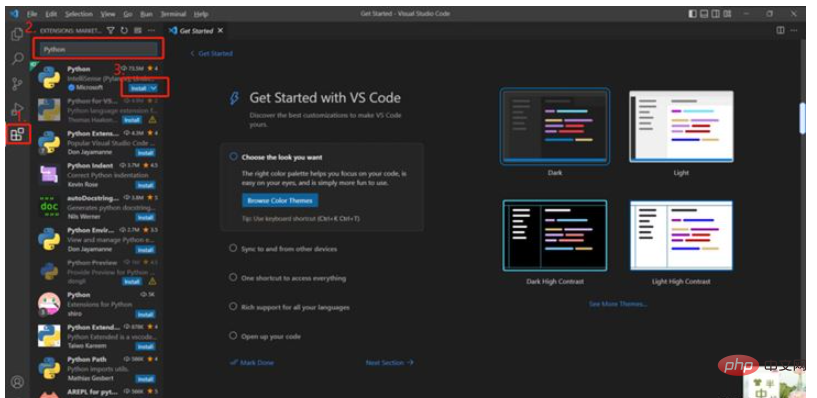Image resolution: width=817 pixels, height=398 pixels.
Task: Open the File menu
Action: click(32, 14)
